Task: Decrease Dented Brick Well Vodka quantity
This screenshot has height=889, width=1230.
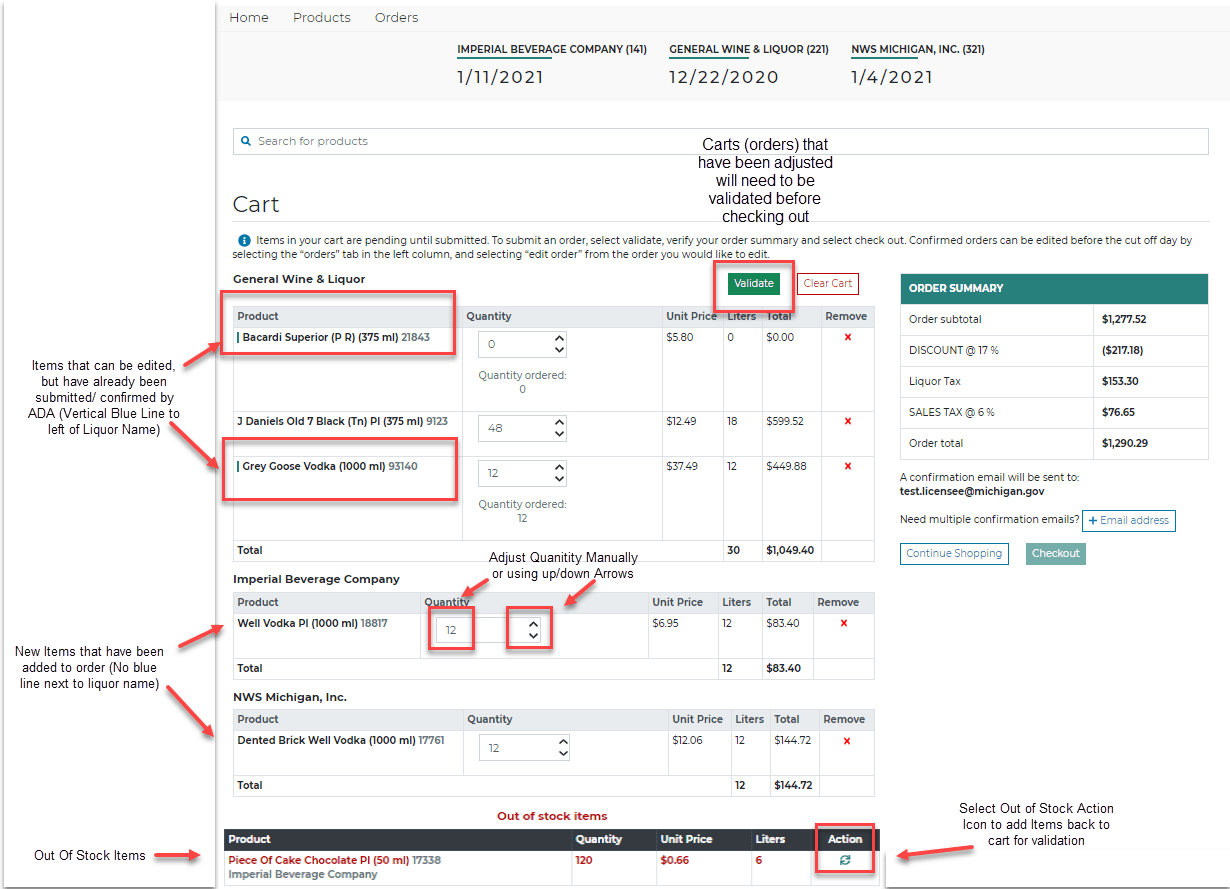Action: click(563, 754)
